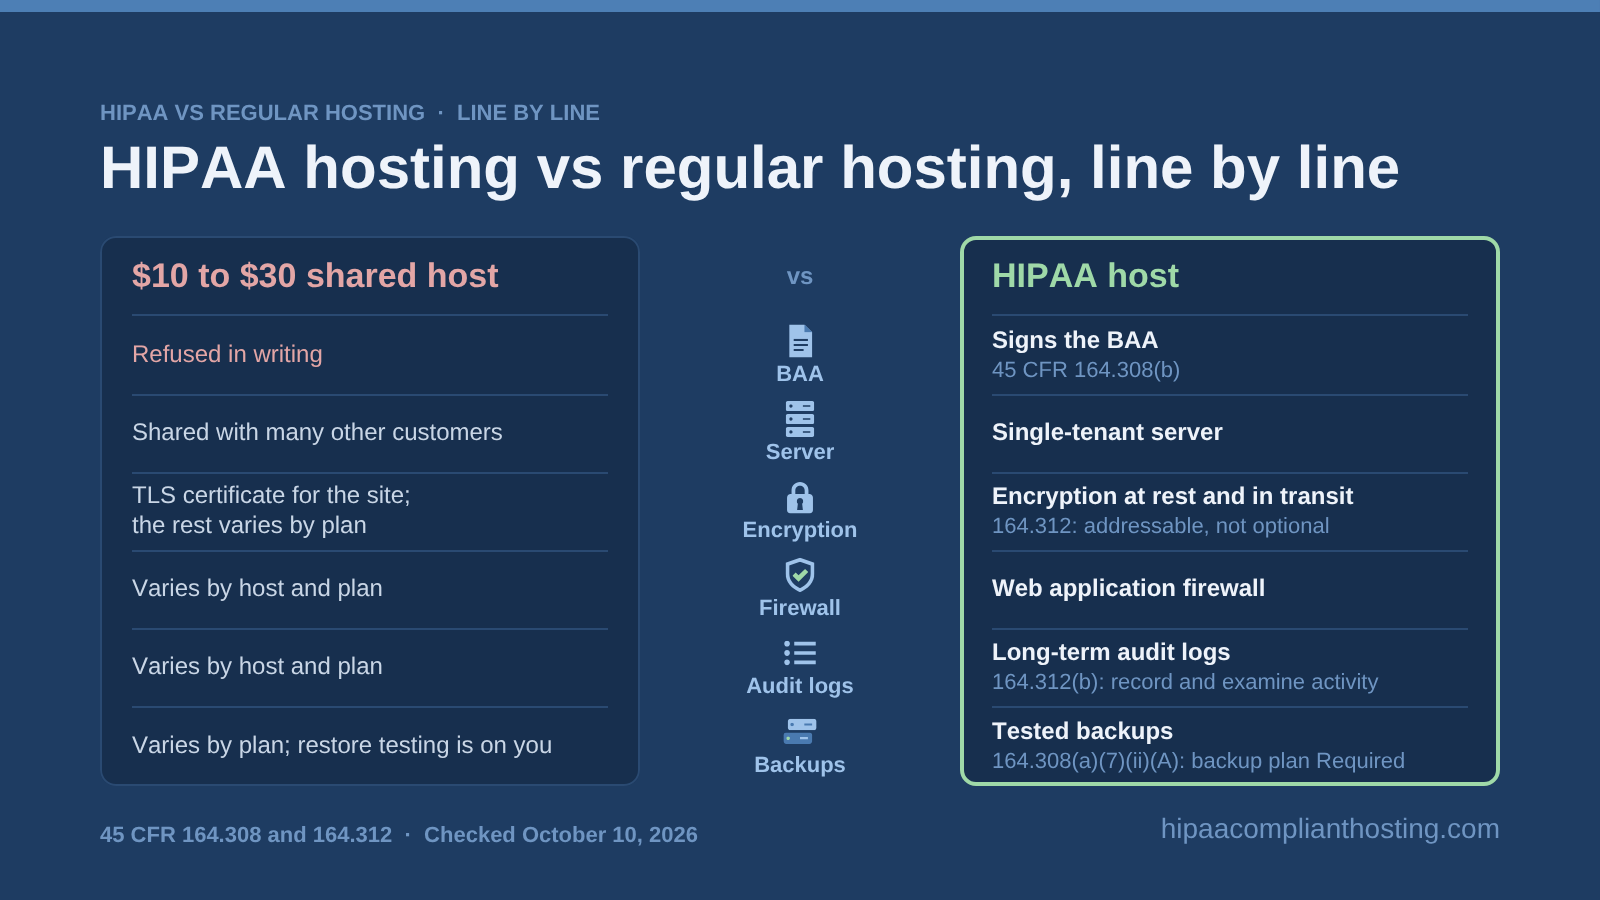Click the 'Server' category label
This screenshot has height=900, width=1600.
(800, 452)
